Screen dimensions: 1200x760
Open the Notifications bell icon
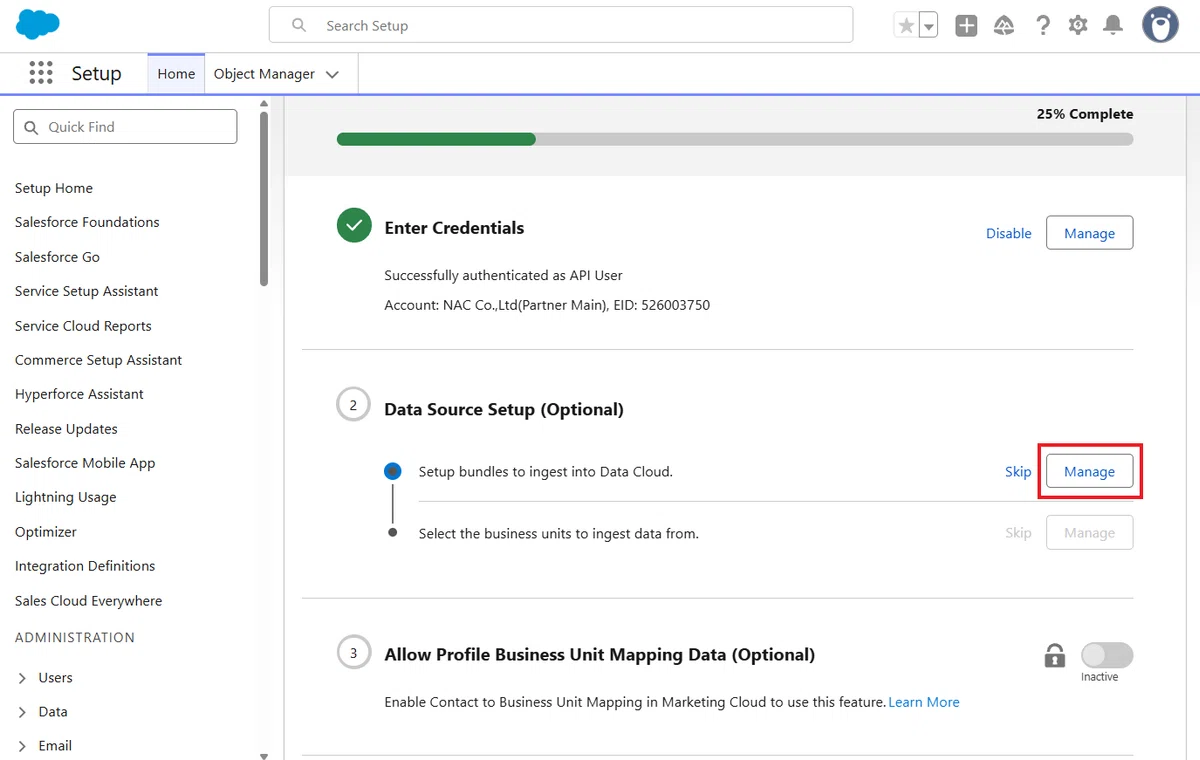click(1113, 25)
